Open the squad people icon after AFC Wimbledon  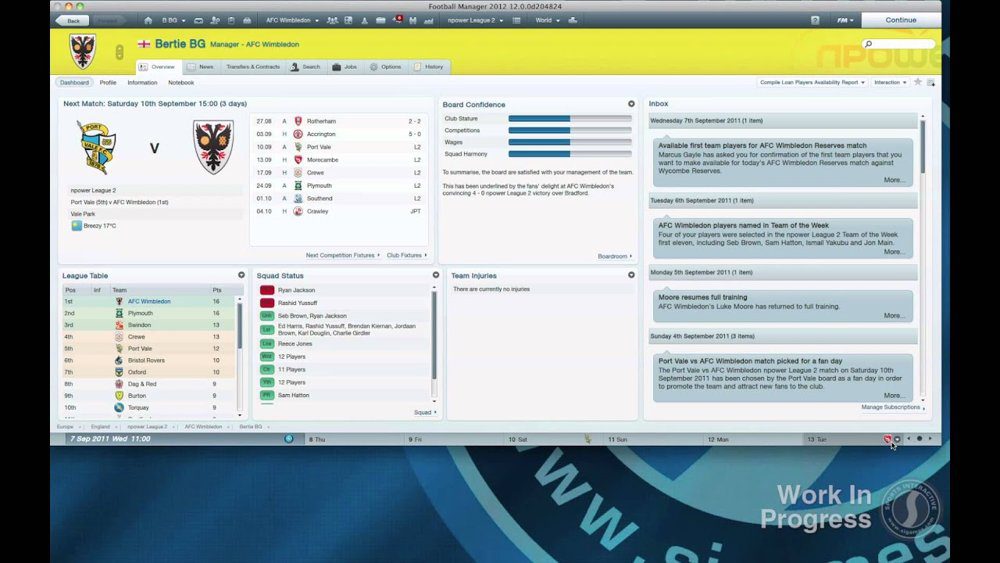[x=332, y=20]
